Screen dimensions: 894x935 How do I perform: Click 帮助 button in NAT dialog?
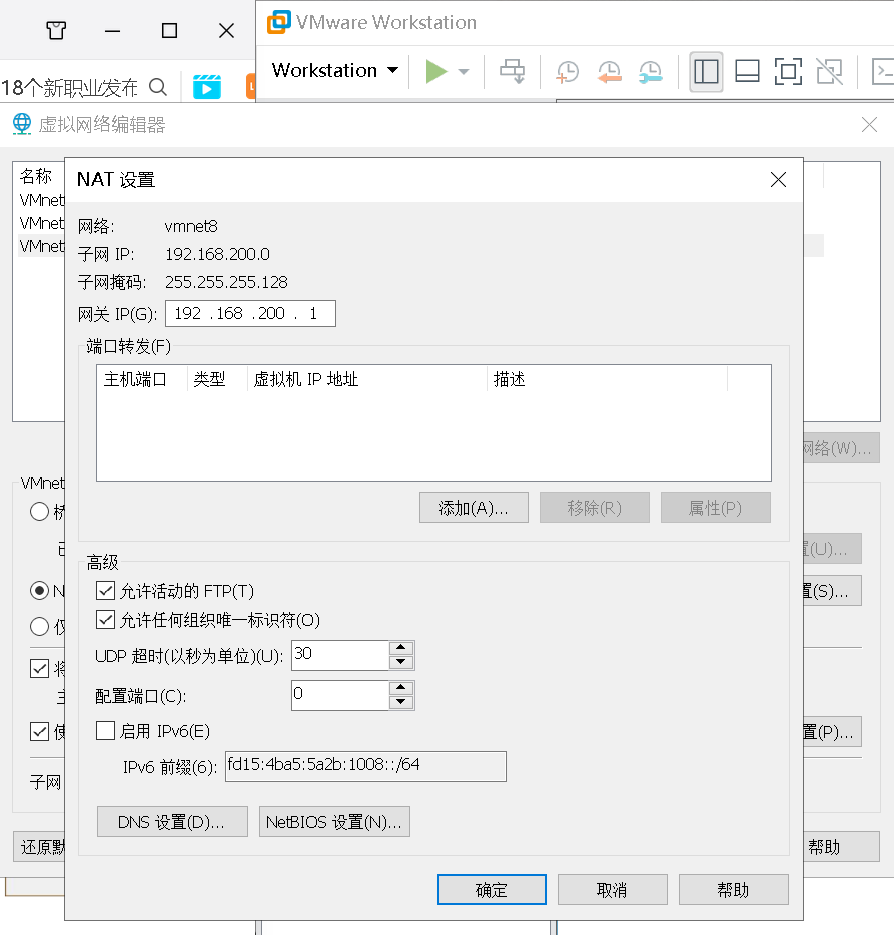coord(734,890)
